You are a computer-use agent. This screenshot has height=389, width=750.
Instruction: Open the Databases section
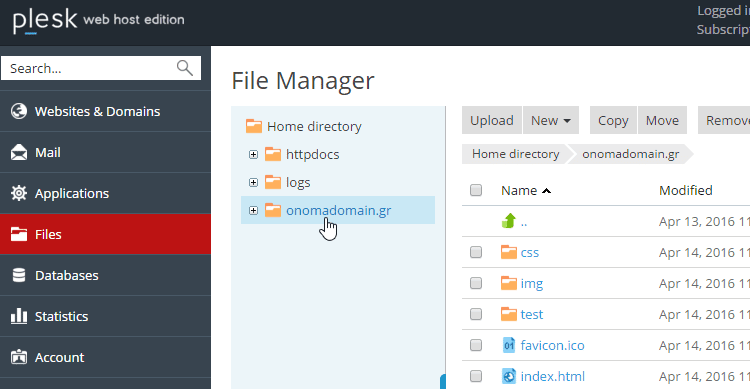105,275
